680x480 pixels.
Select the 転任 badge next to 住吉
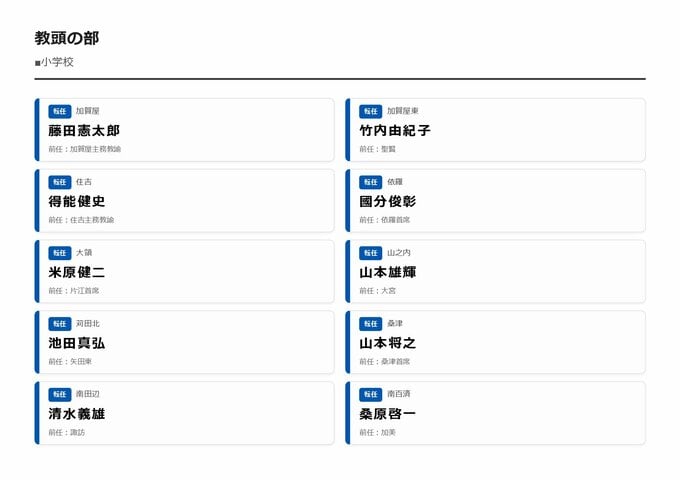click(59, 182)
